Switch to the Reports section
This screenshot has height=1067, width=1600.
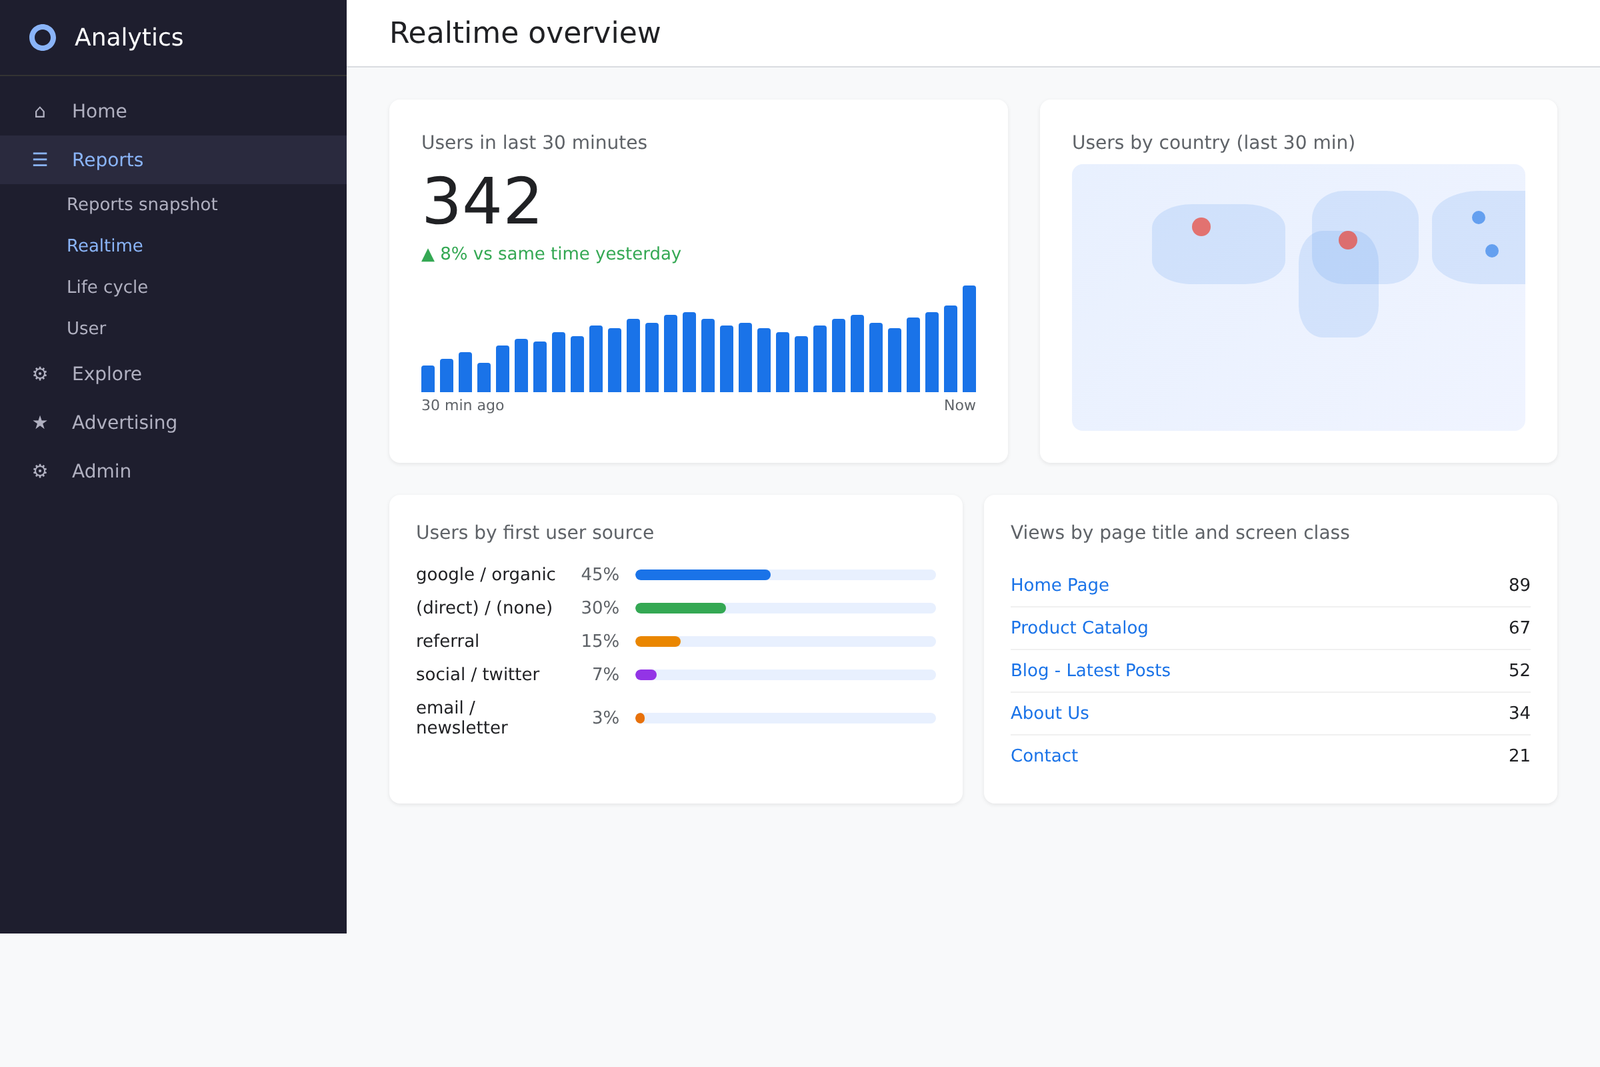[107, 159]
